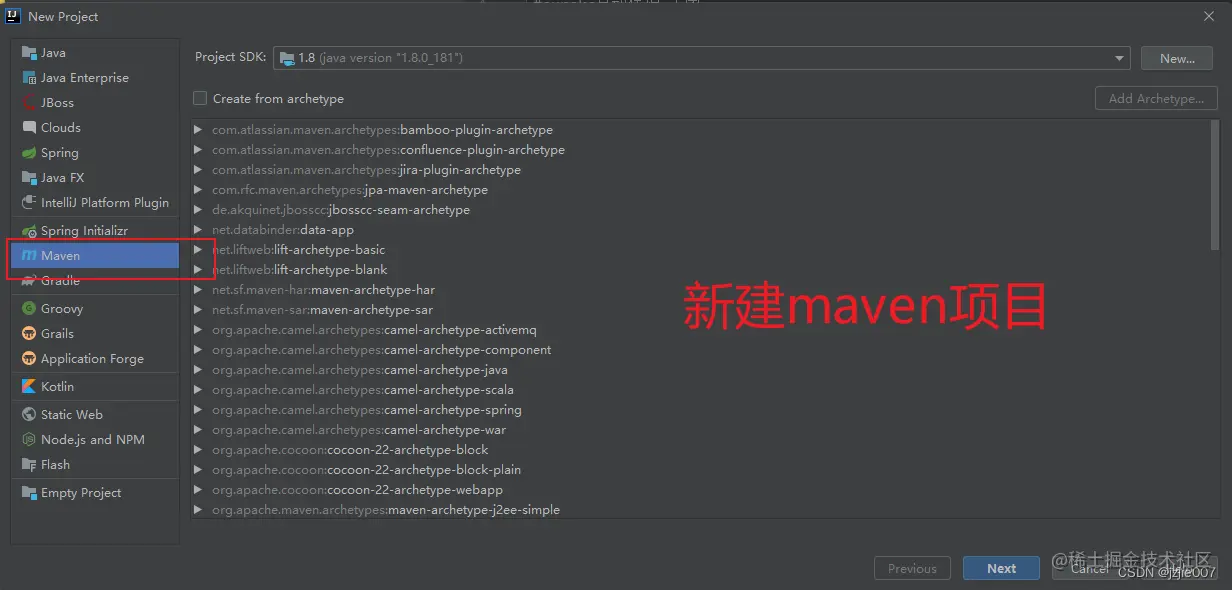Click the Clouds icon
1232x590 pixels.
(30, 127)
